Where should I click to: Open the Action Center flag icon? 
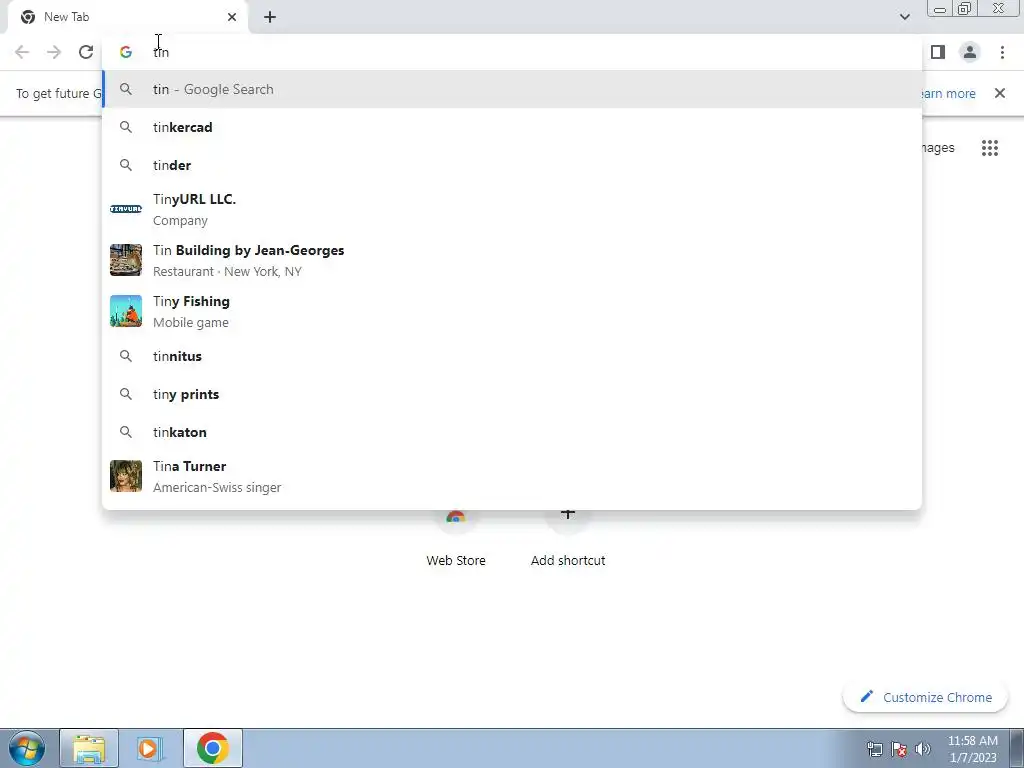pos(899,749)
